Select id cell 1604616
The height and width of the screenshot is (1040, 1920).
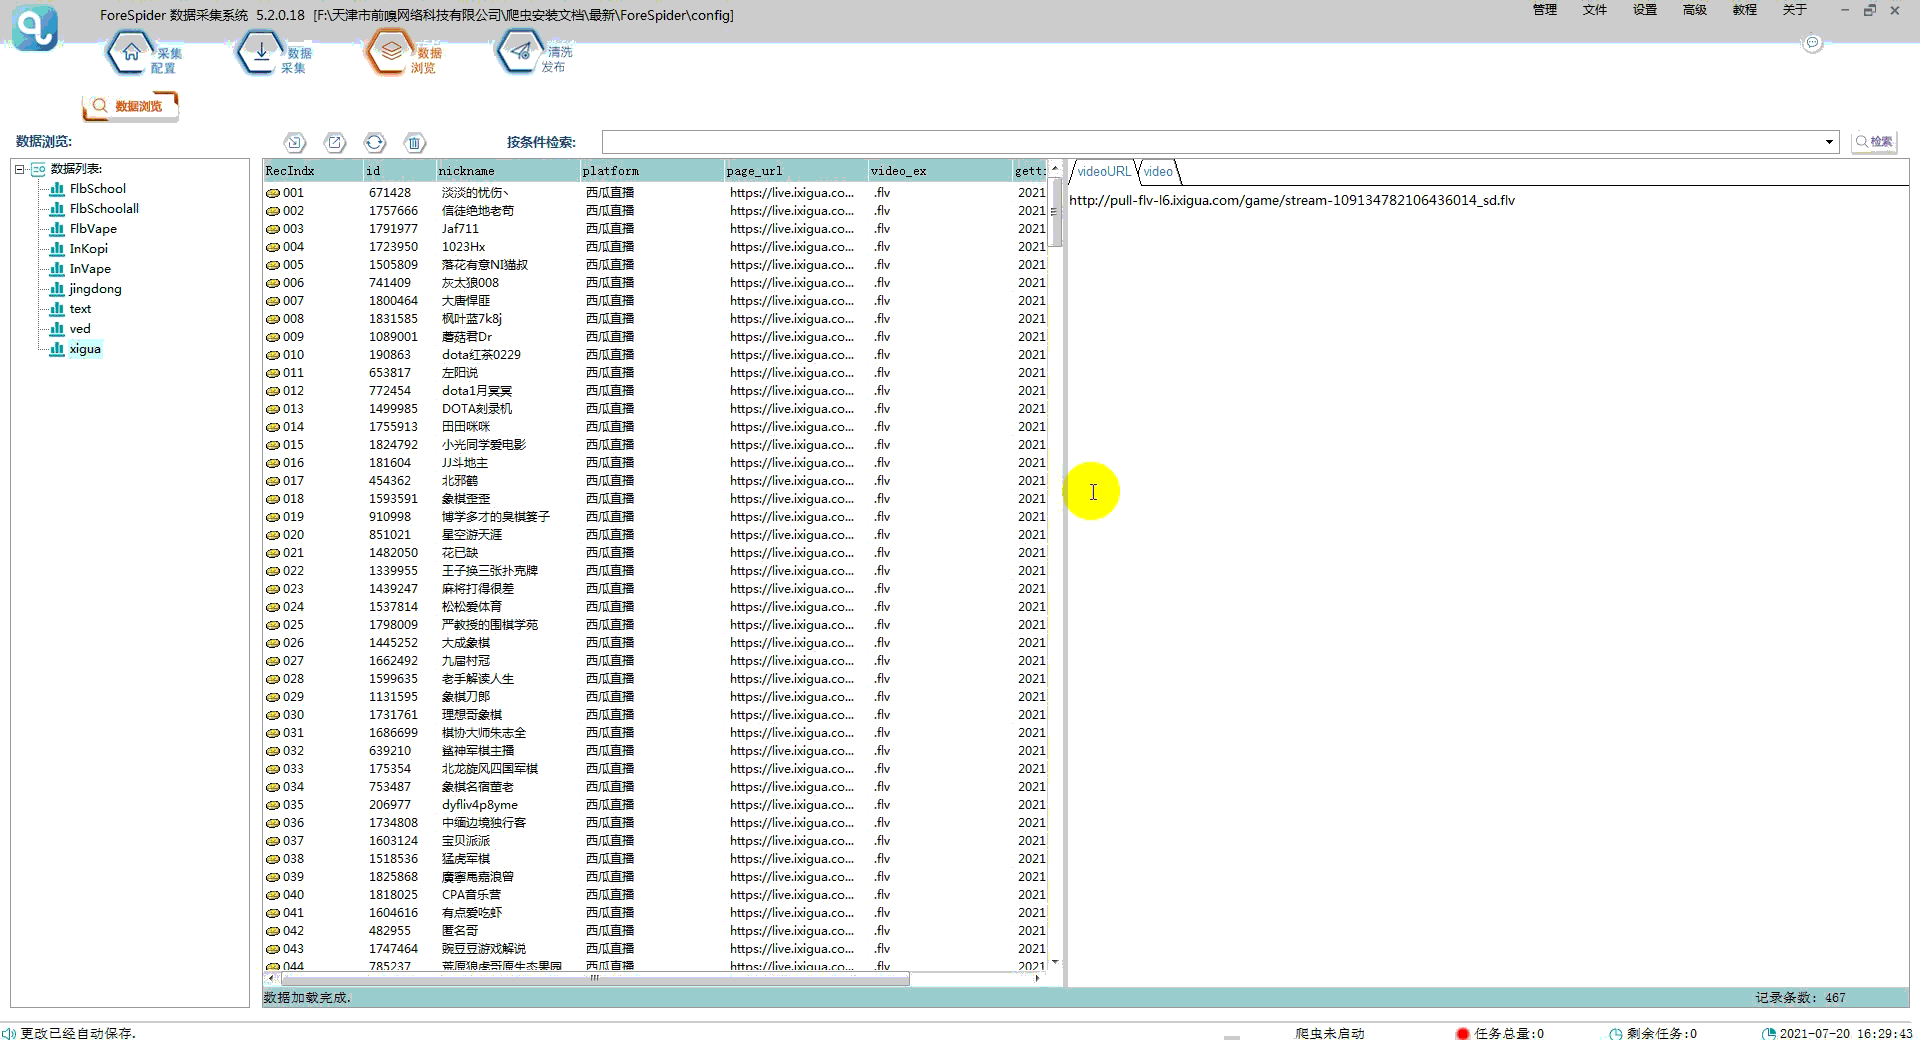pyautogui.click(x=393, y=913)
